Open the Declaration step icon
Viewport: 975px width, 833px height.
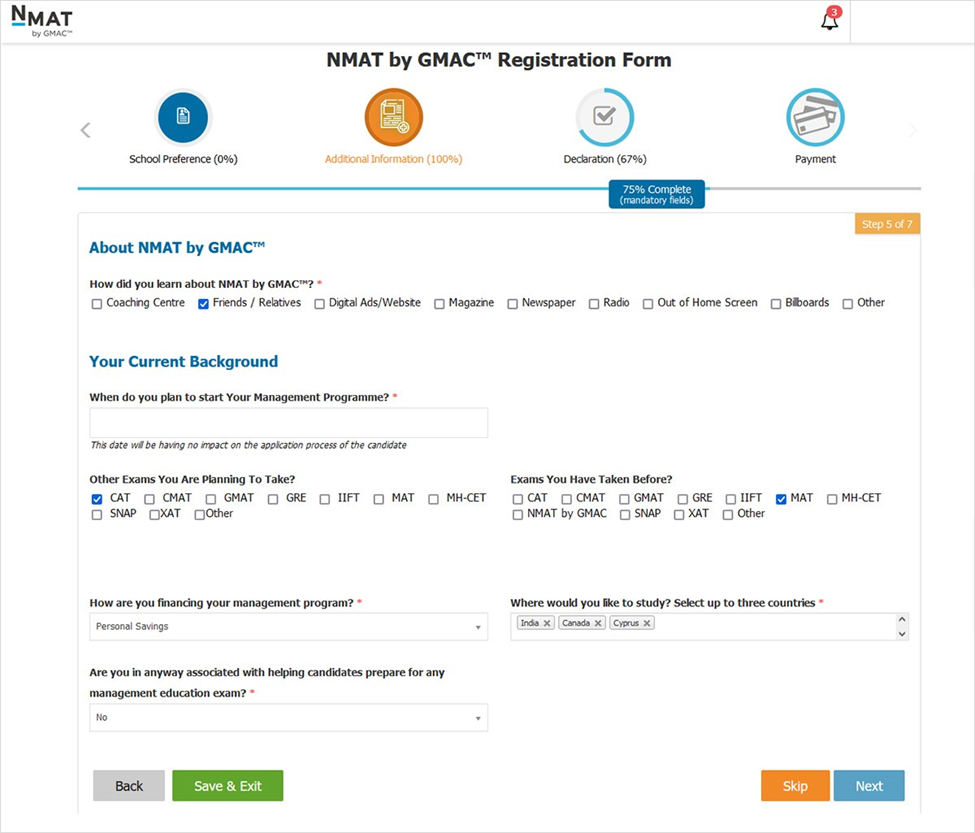point(604,117)
